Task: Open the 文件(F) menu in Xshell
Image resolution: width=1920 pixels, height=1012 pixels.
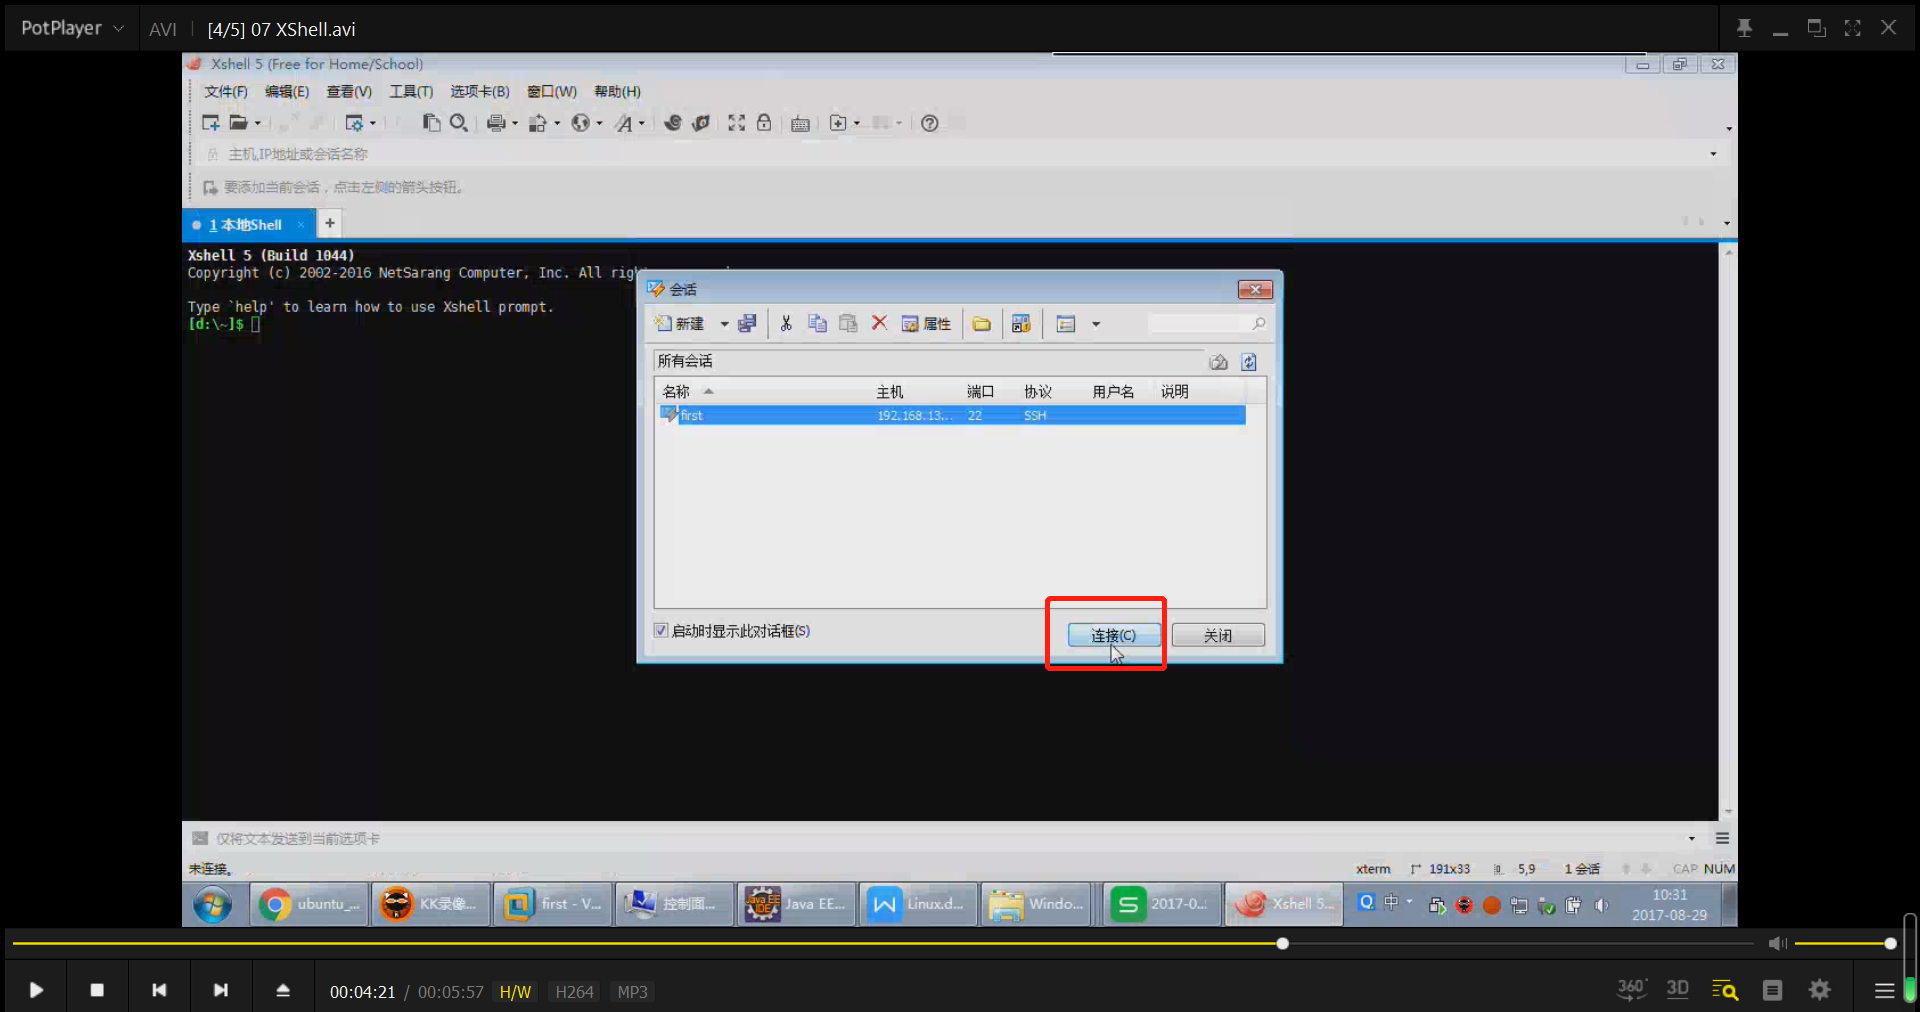Action: click(226, 92)
